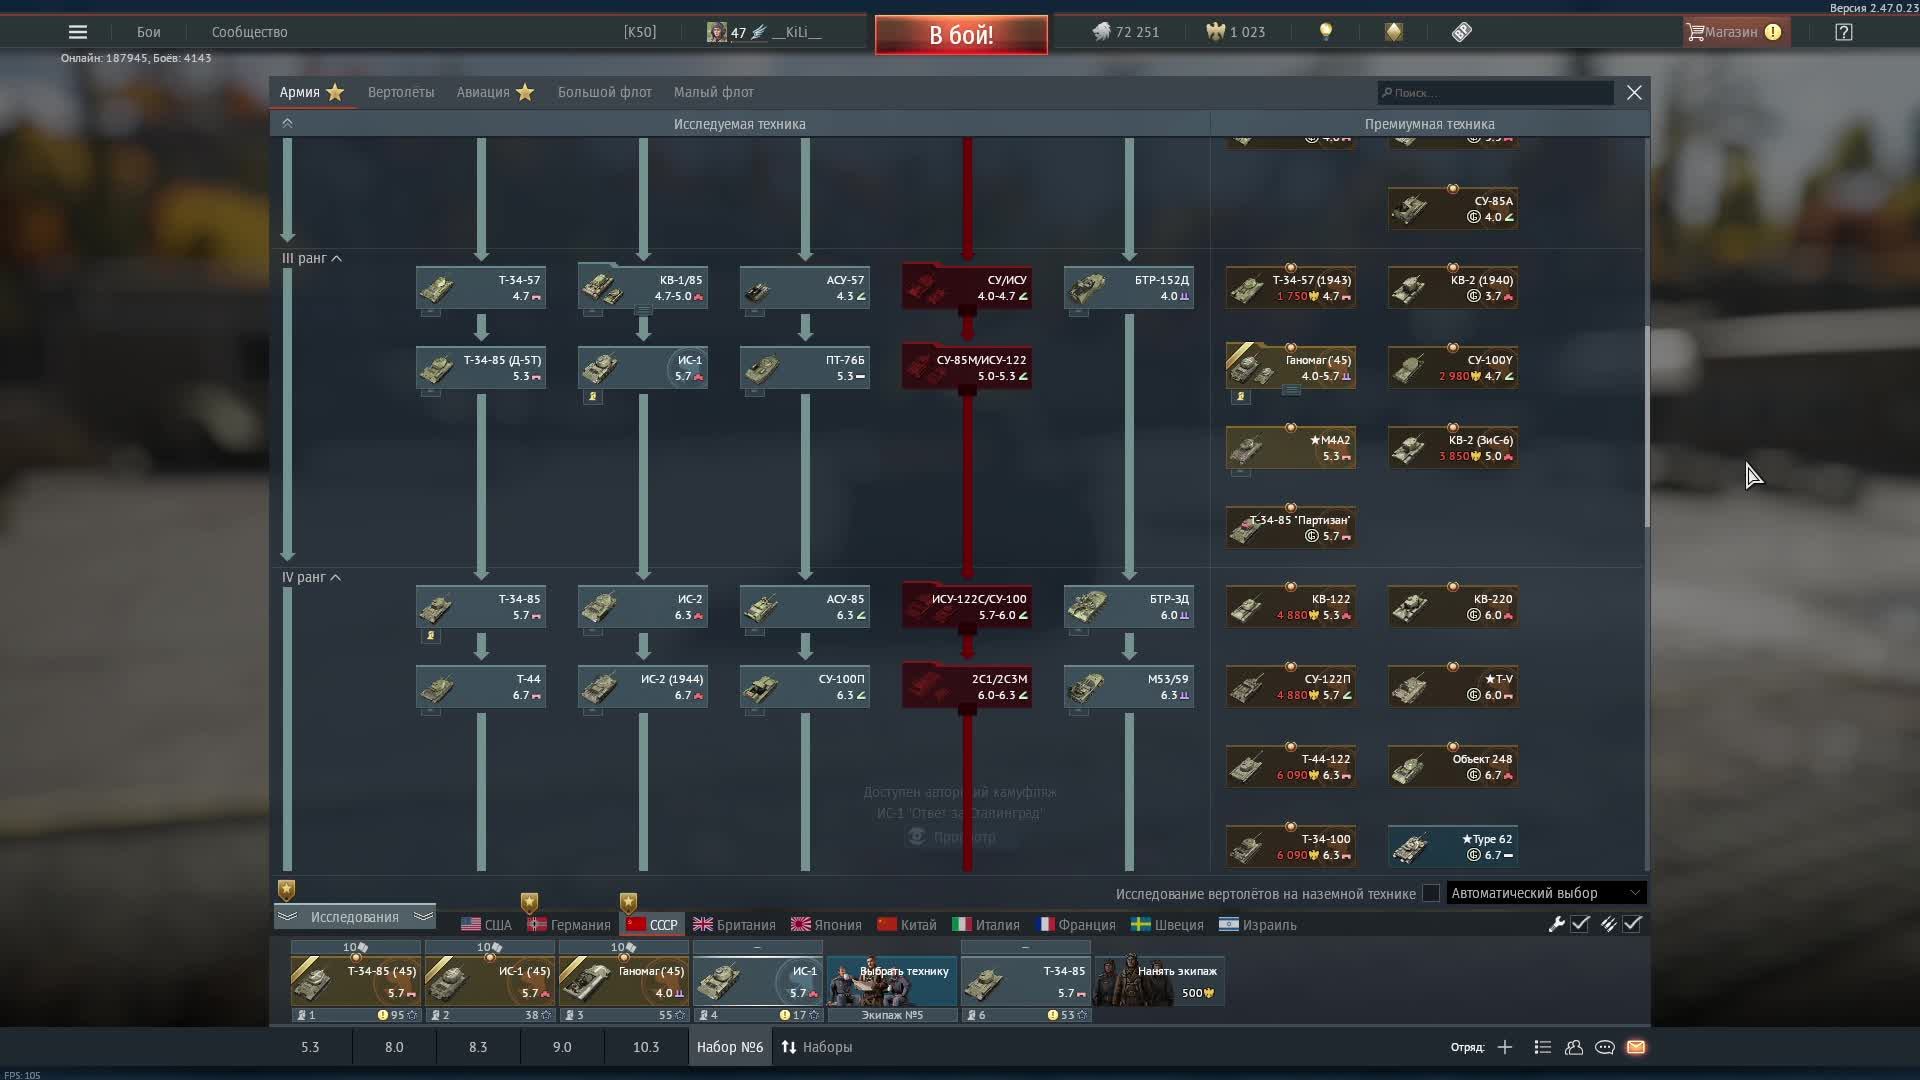Expand the Исследования panel toggle
Screen dimensions: 1920x1080
click(354, 917)
